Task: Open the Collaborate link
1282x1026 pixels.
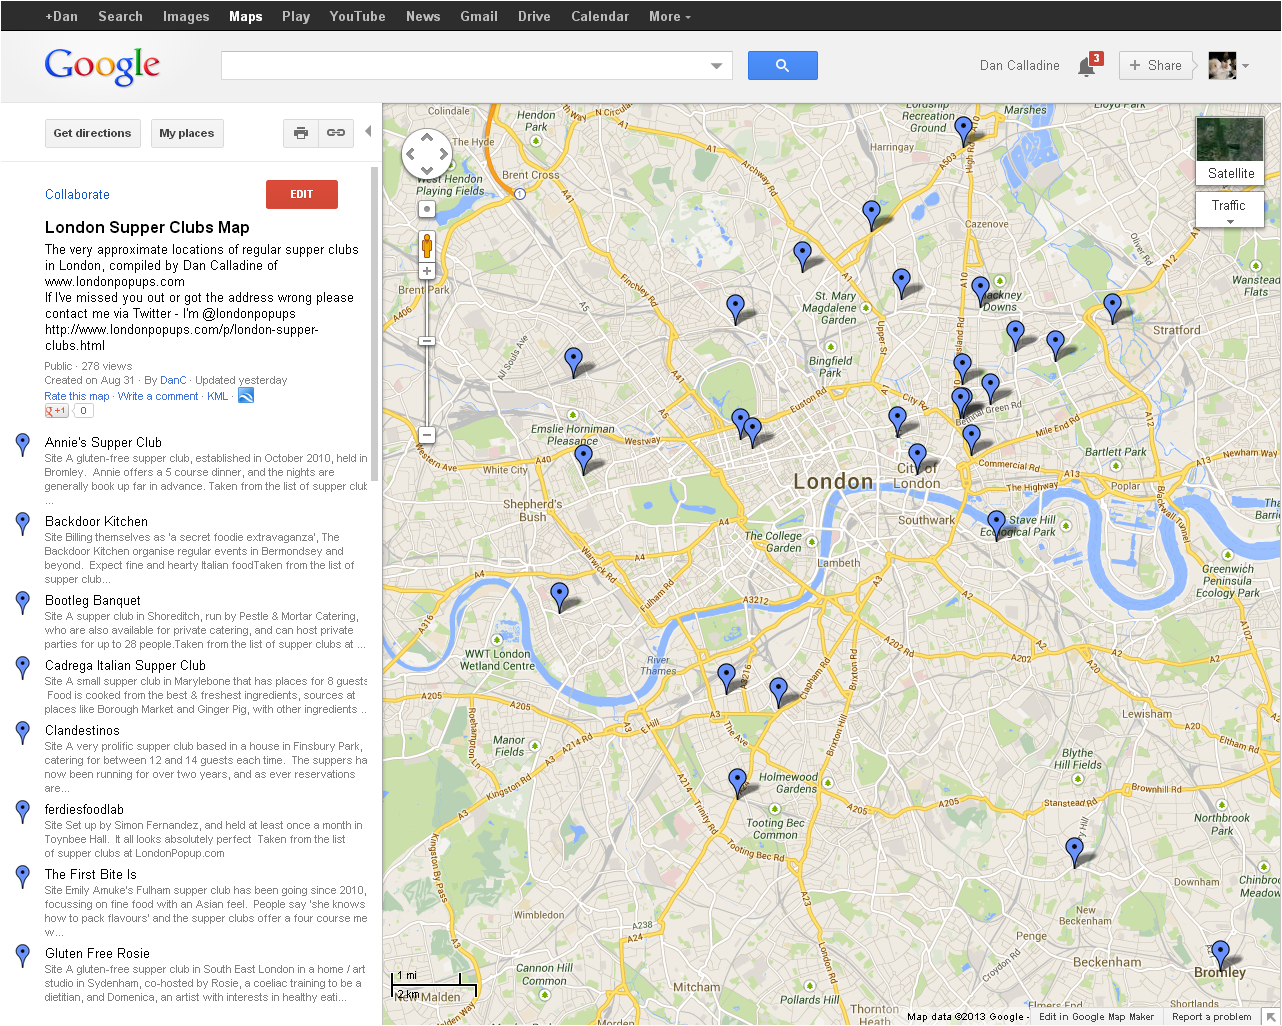Action: pyautogui.click(x=77, y=195)
